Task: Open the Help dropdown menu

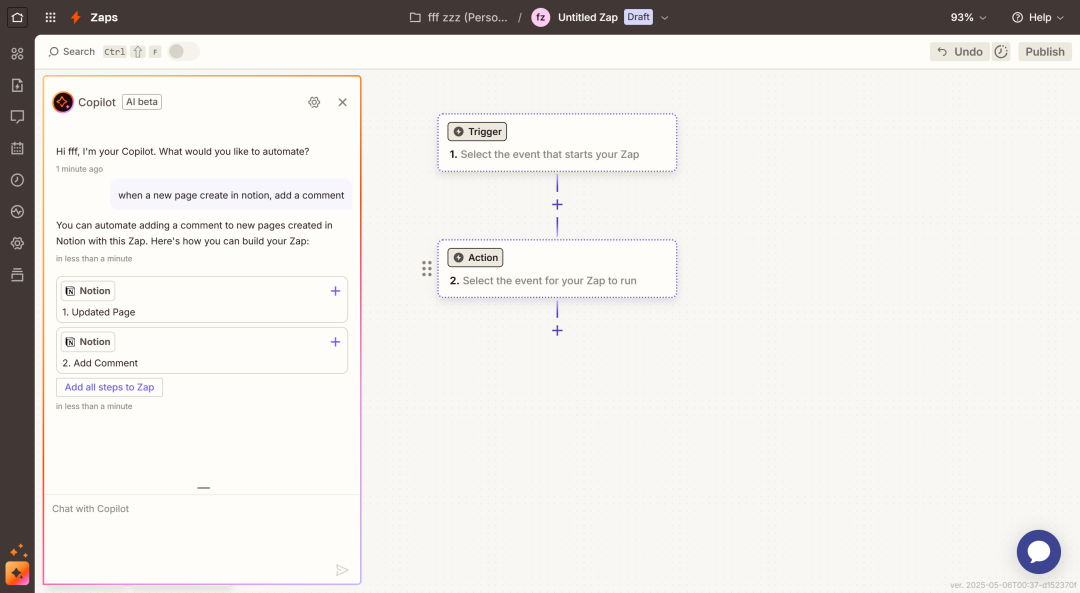Action: [x=1038, y=17]
